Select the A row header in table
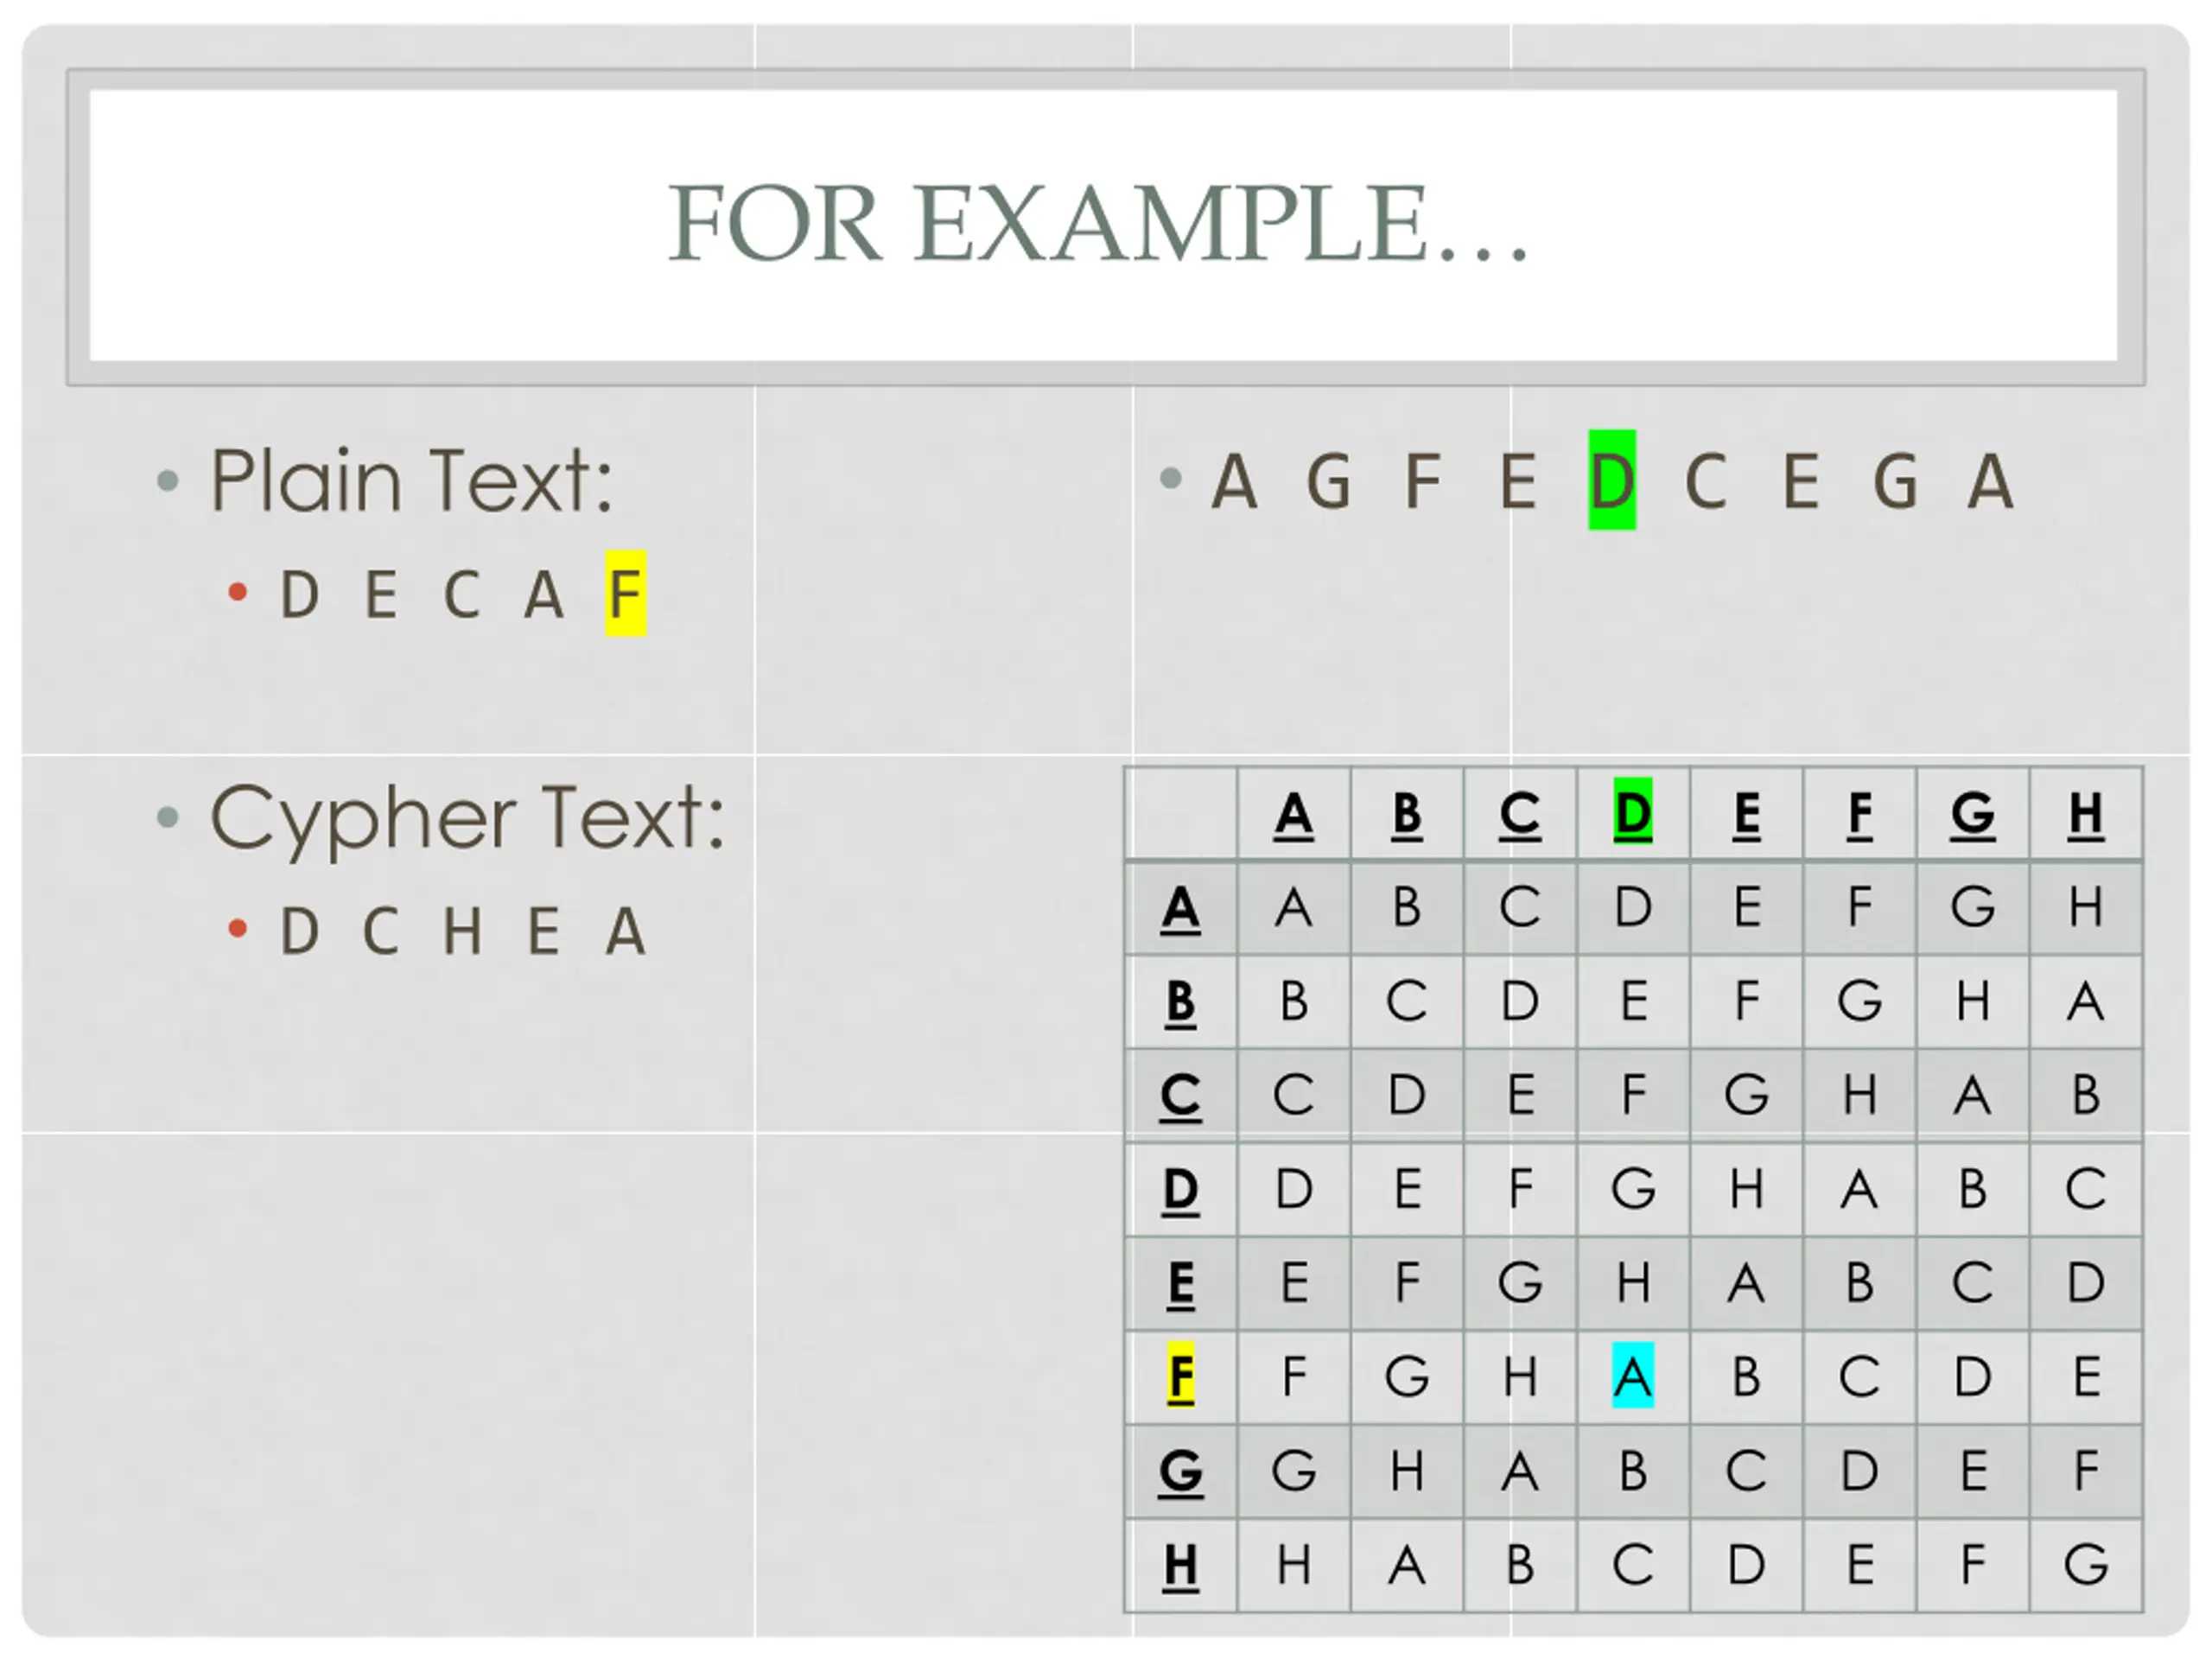 [x=1180, y=908]
